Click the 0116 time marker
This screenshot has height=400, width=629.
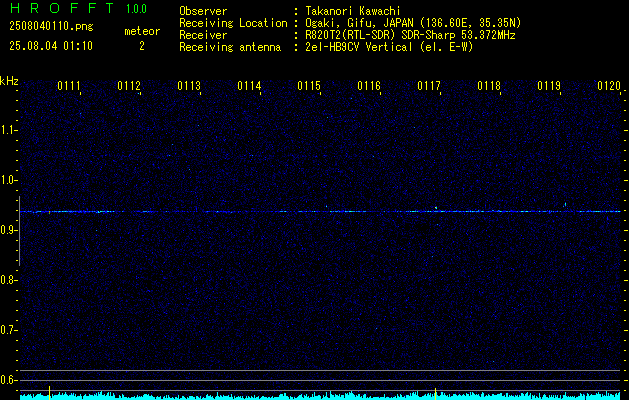[369, 86]
